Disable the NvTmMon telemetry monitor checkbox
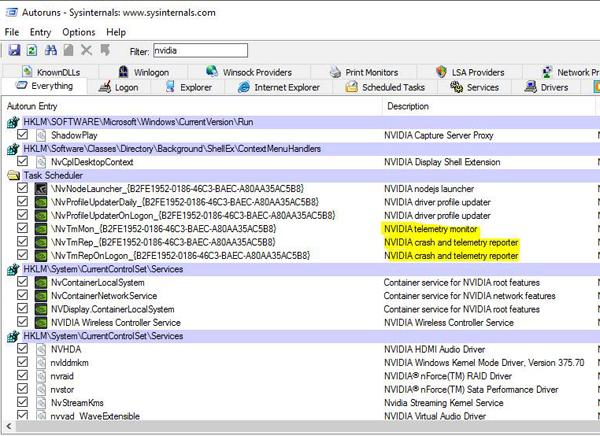This screenshot has width=600, height=436. (23, 228)
